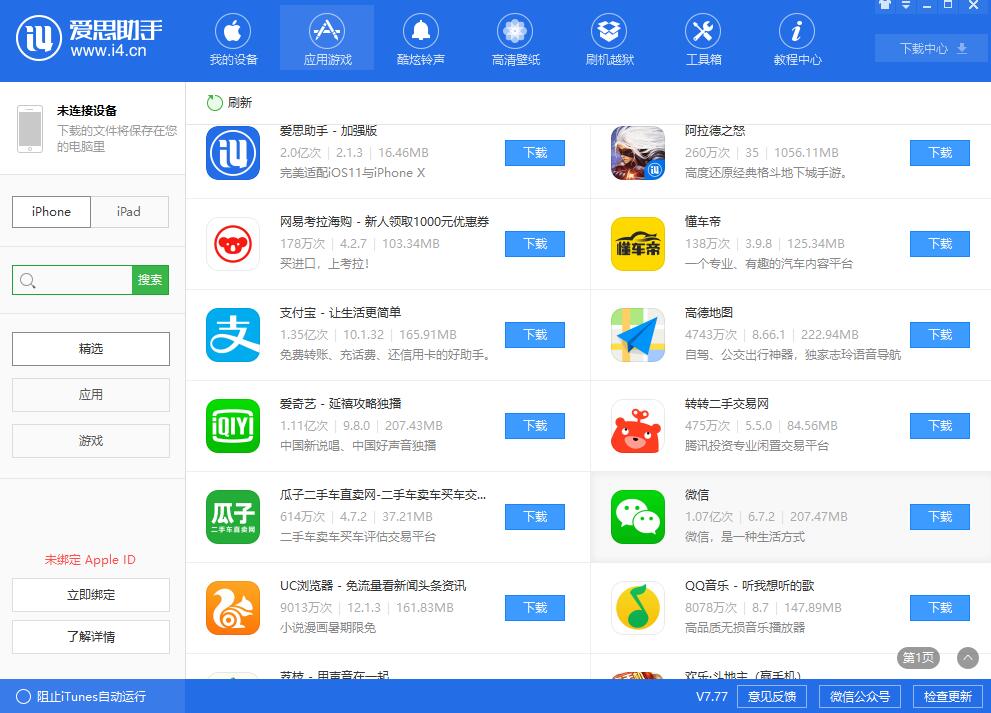Go to the 高清壁纸 section
The image size is (991, 713).
click(x=515, y=39)
